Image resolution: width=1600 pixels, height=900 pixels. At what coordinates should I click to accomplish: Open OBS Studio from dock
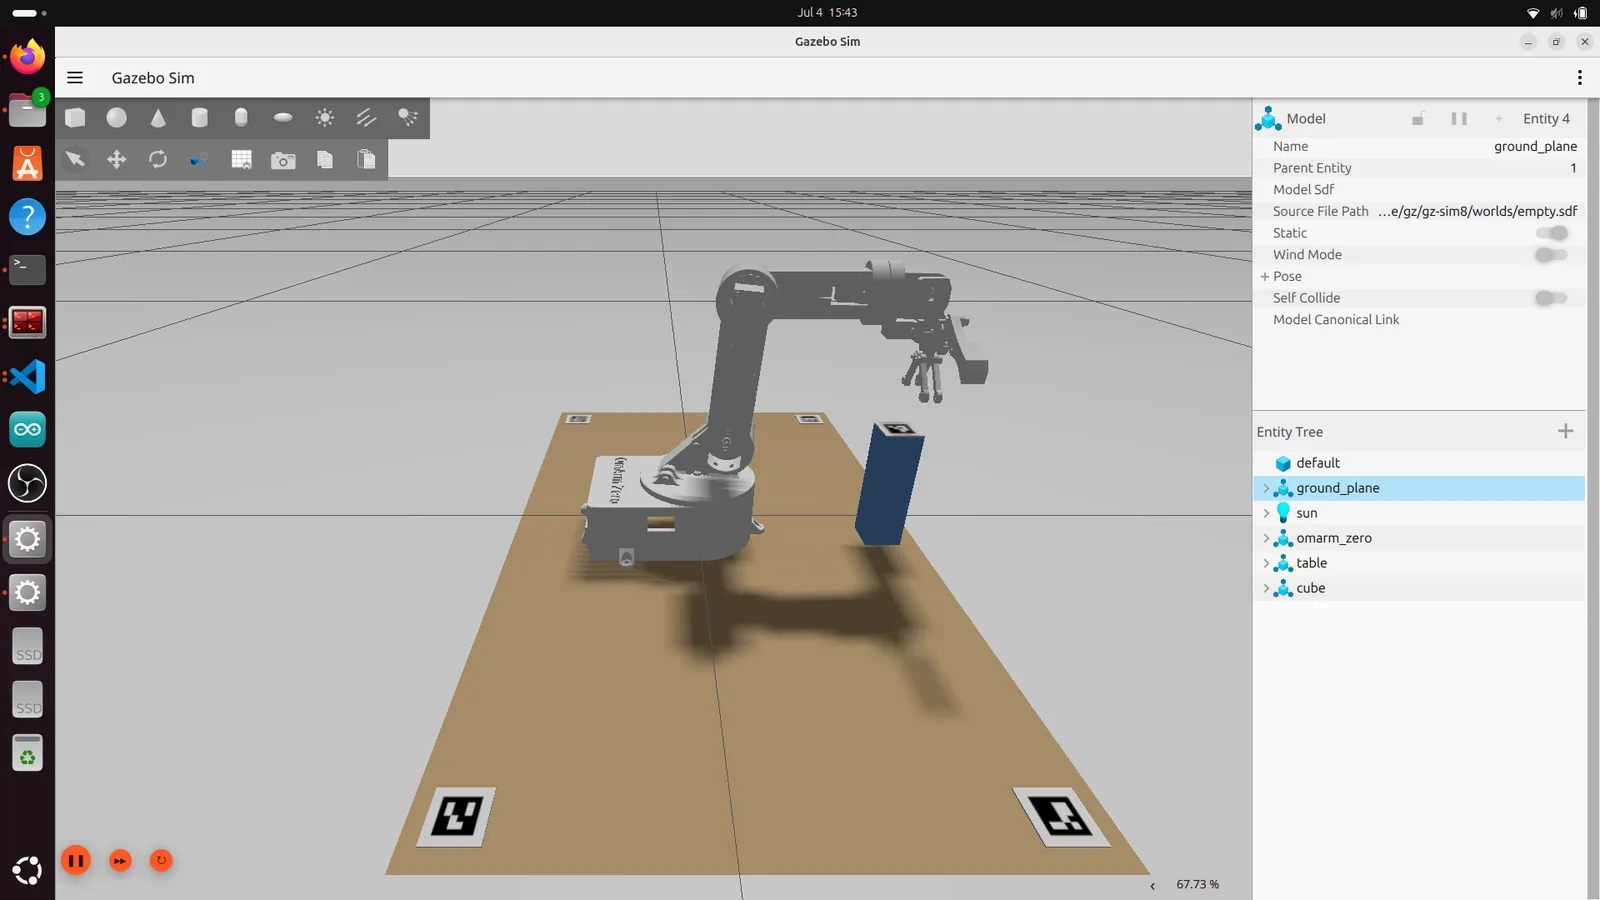[x=28, y=483]
